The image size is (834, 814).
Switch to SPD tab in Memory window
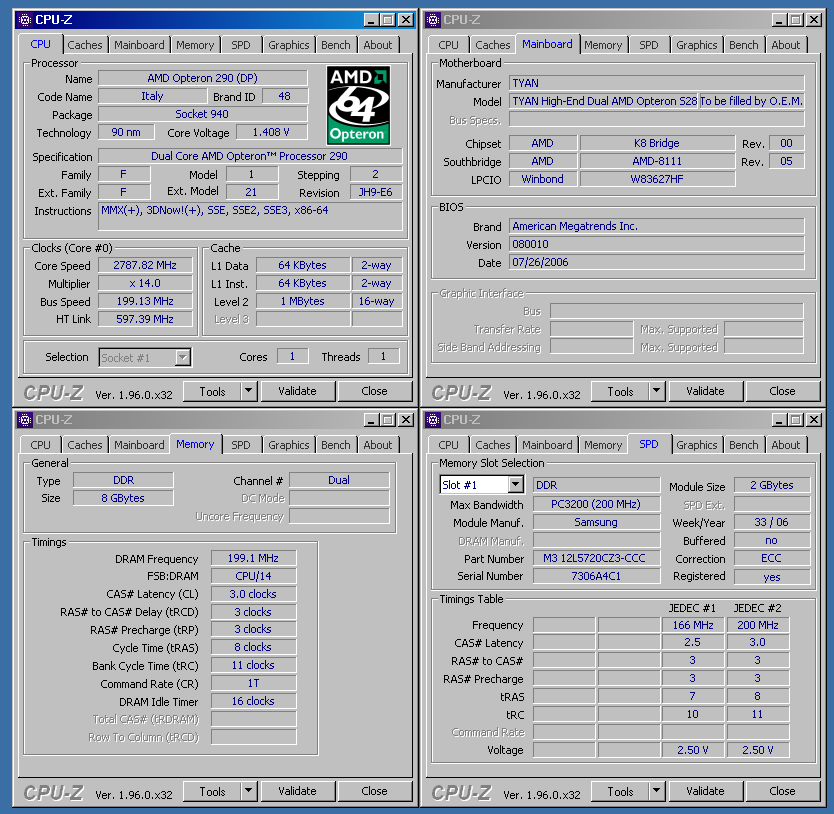pyautogui.click(x=240, y=445)
